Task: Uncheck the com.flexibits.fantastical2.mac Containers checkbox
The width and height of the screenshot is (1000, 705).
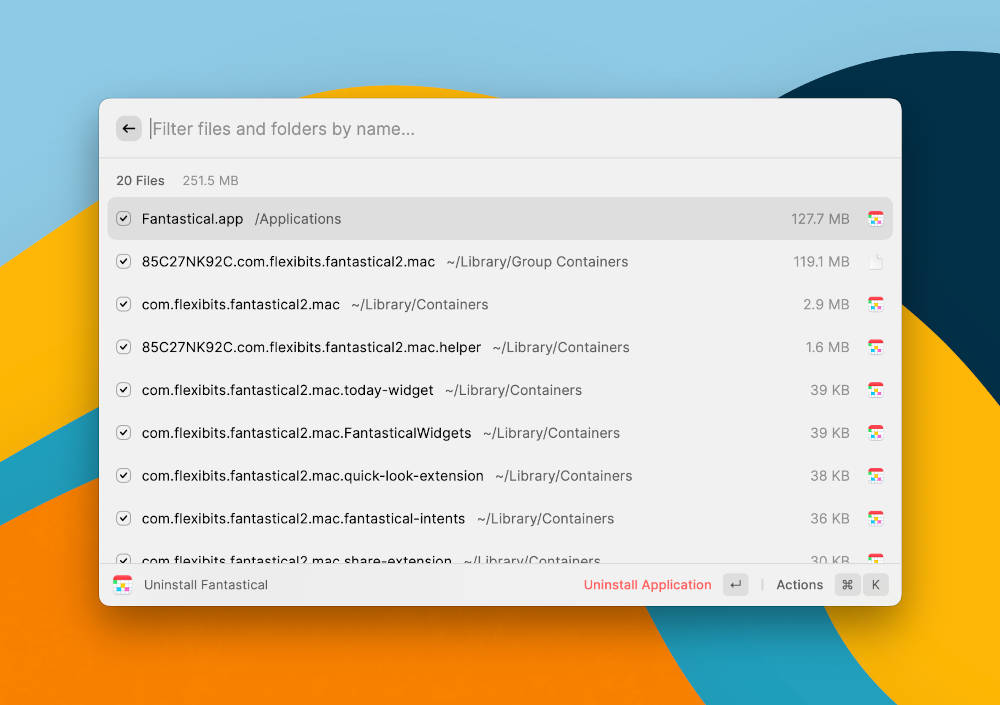Action: [124, 304]
